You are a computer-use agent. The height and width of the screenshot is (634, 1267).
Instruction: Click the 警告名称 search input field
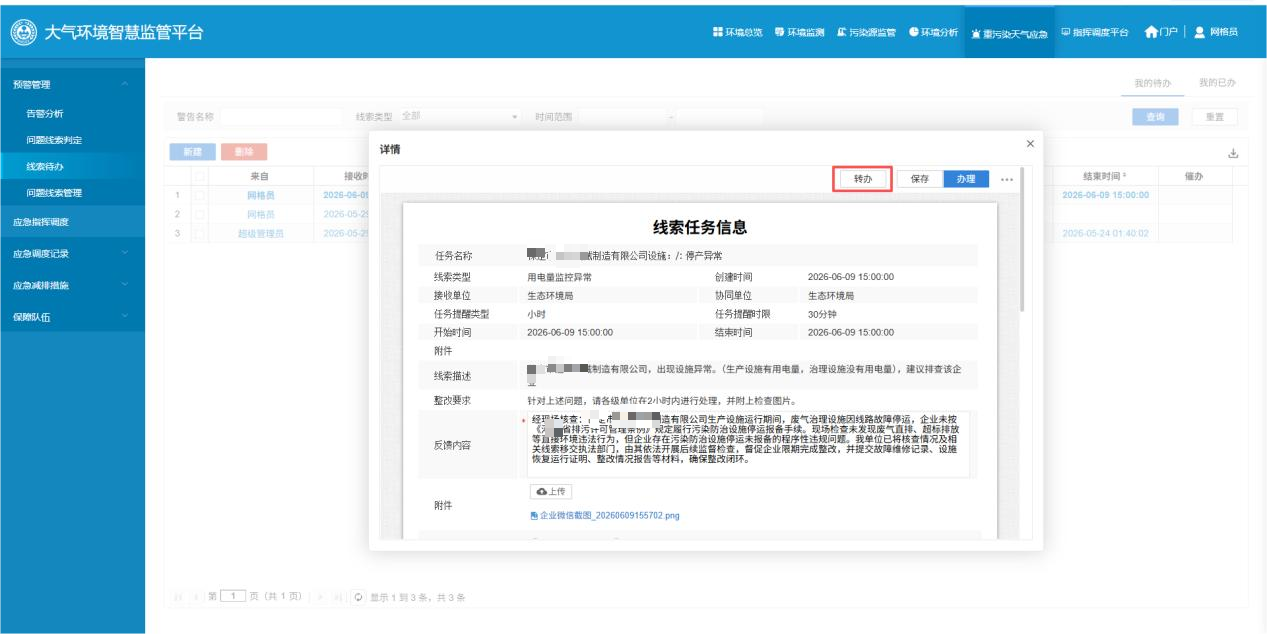tap(282, 117)
